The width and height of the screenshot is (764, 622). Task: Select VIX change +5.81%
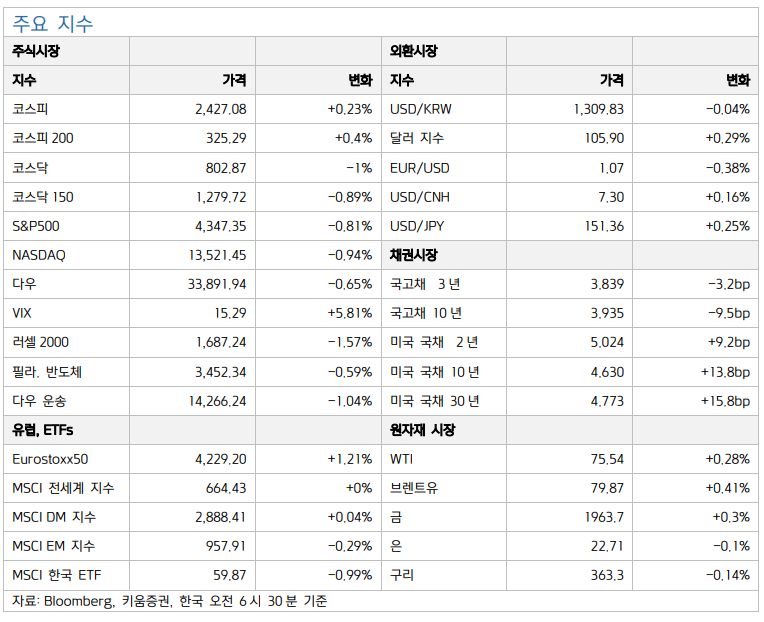tap(349, 313)
